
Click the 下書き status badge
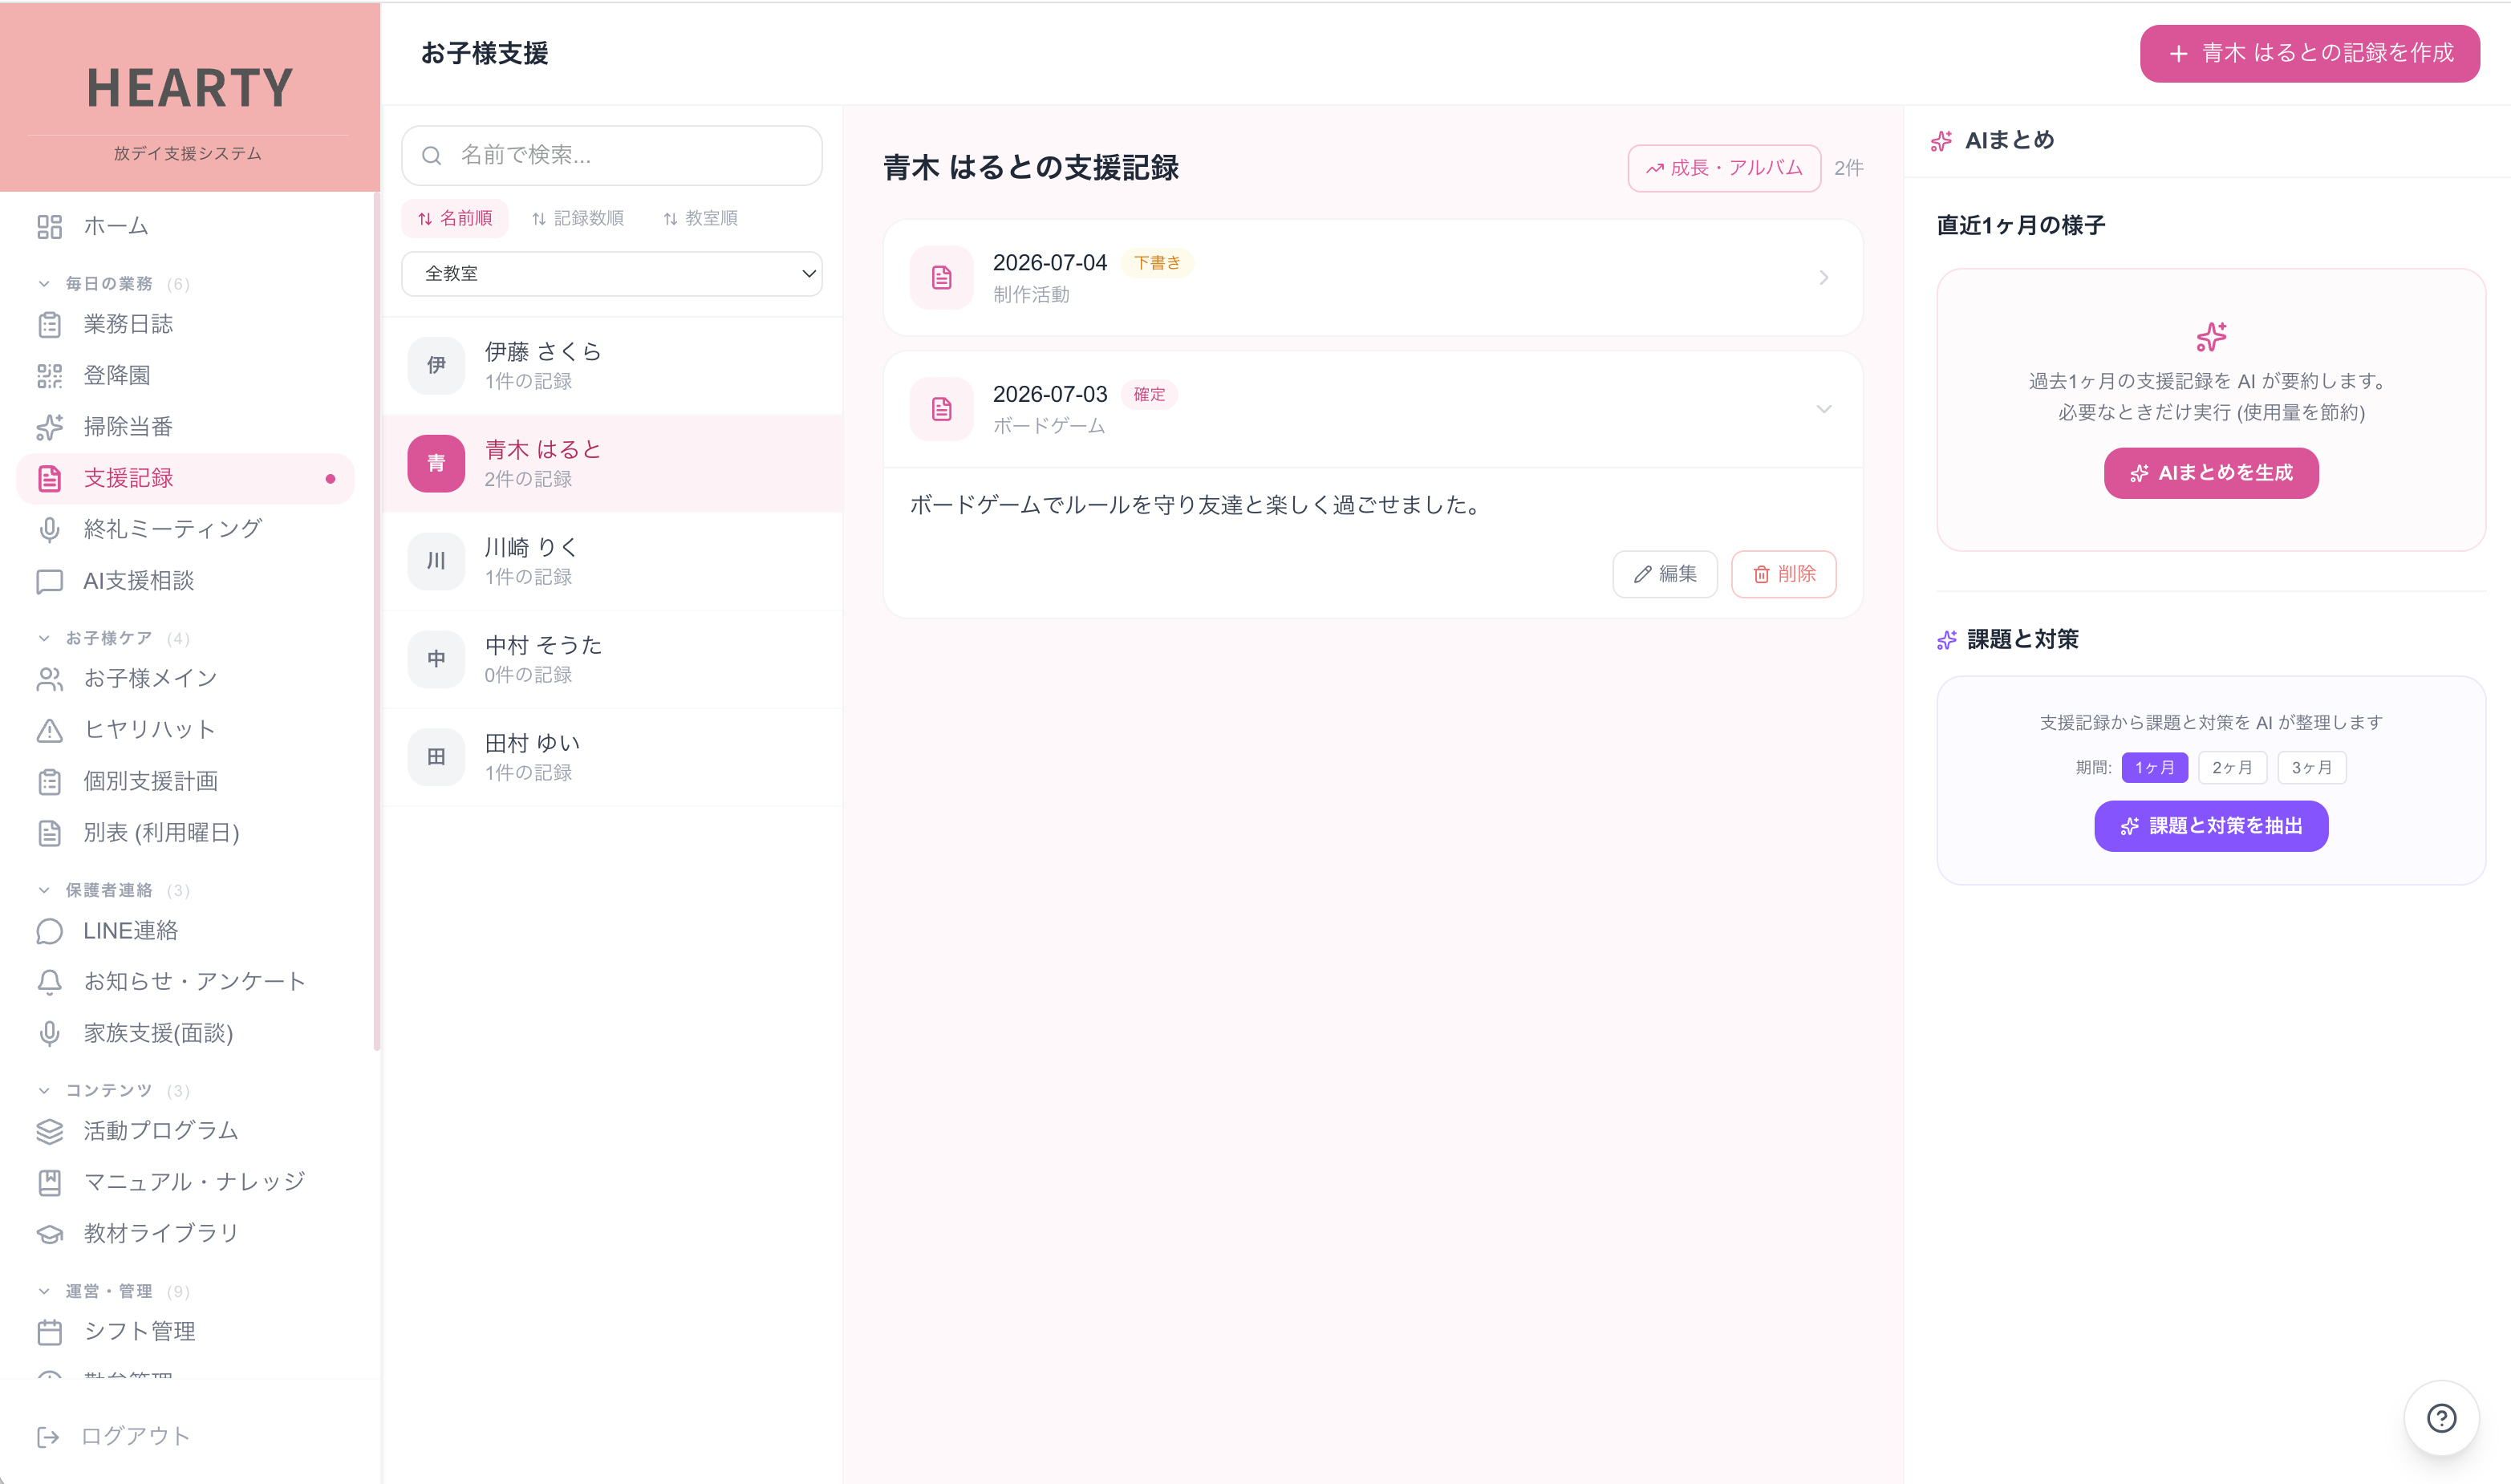click(1156, 263)
